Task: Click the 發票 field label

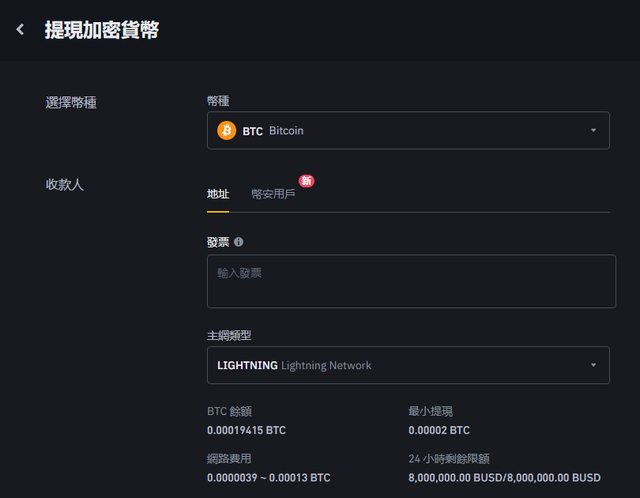Action: point(218,242)
